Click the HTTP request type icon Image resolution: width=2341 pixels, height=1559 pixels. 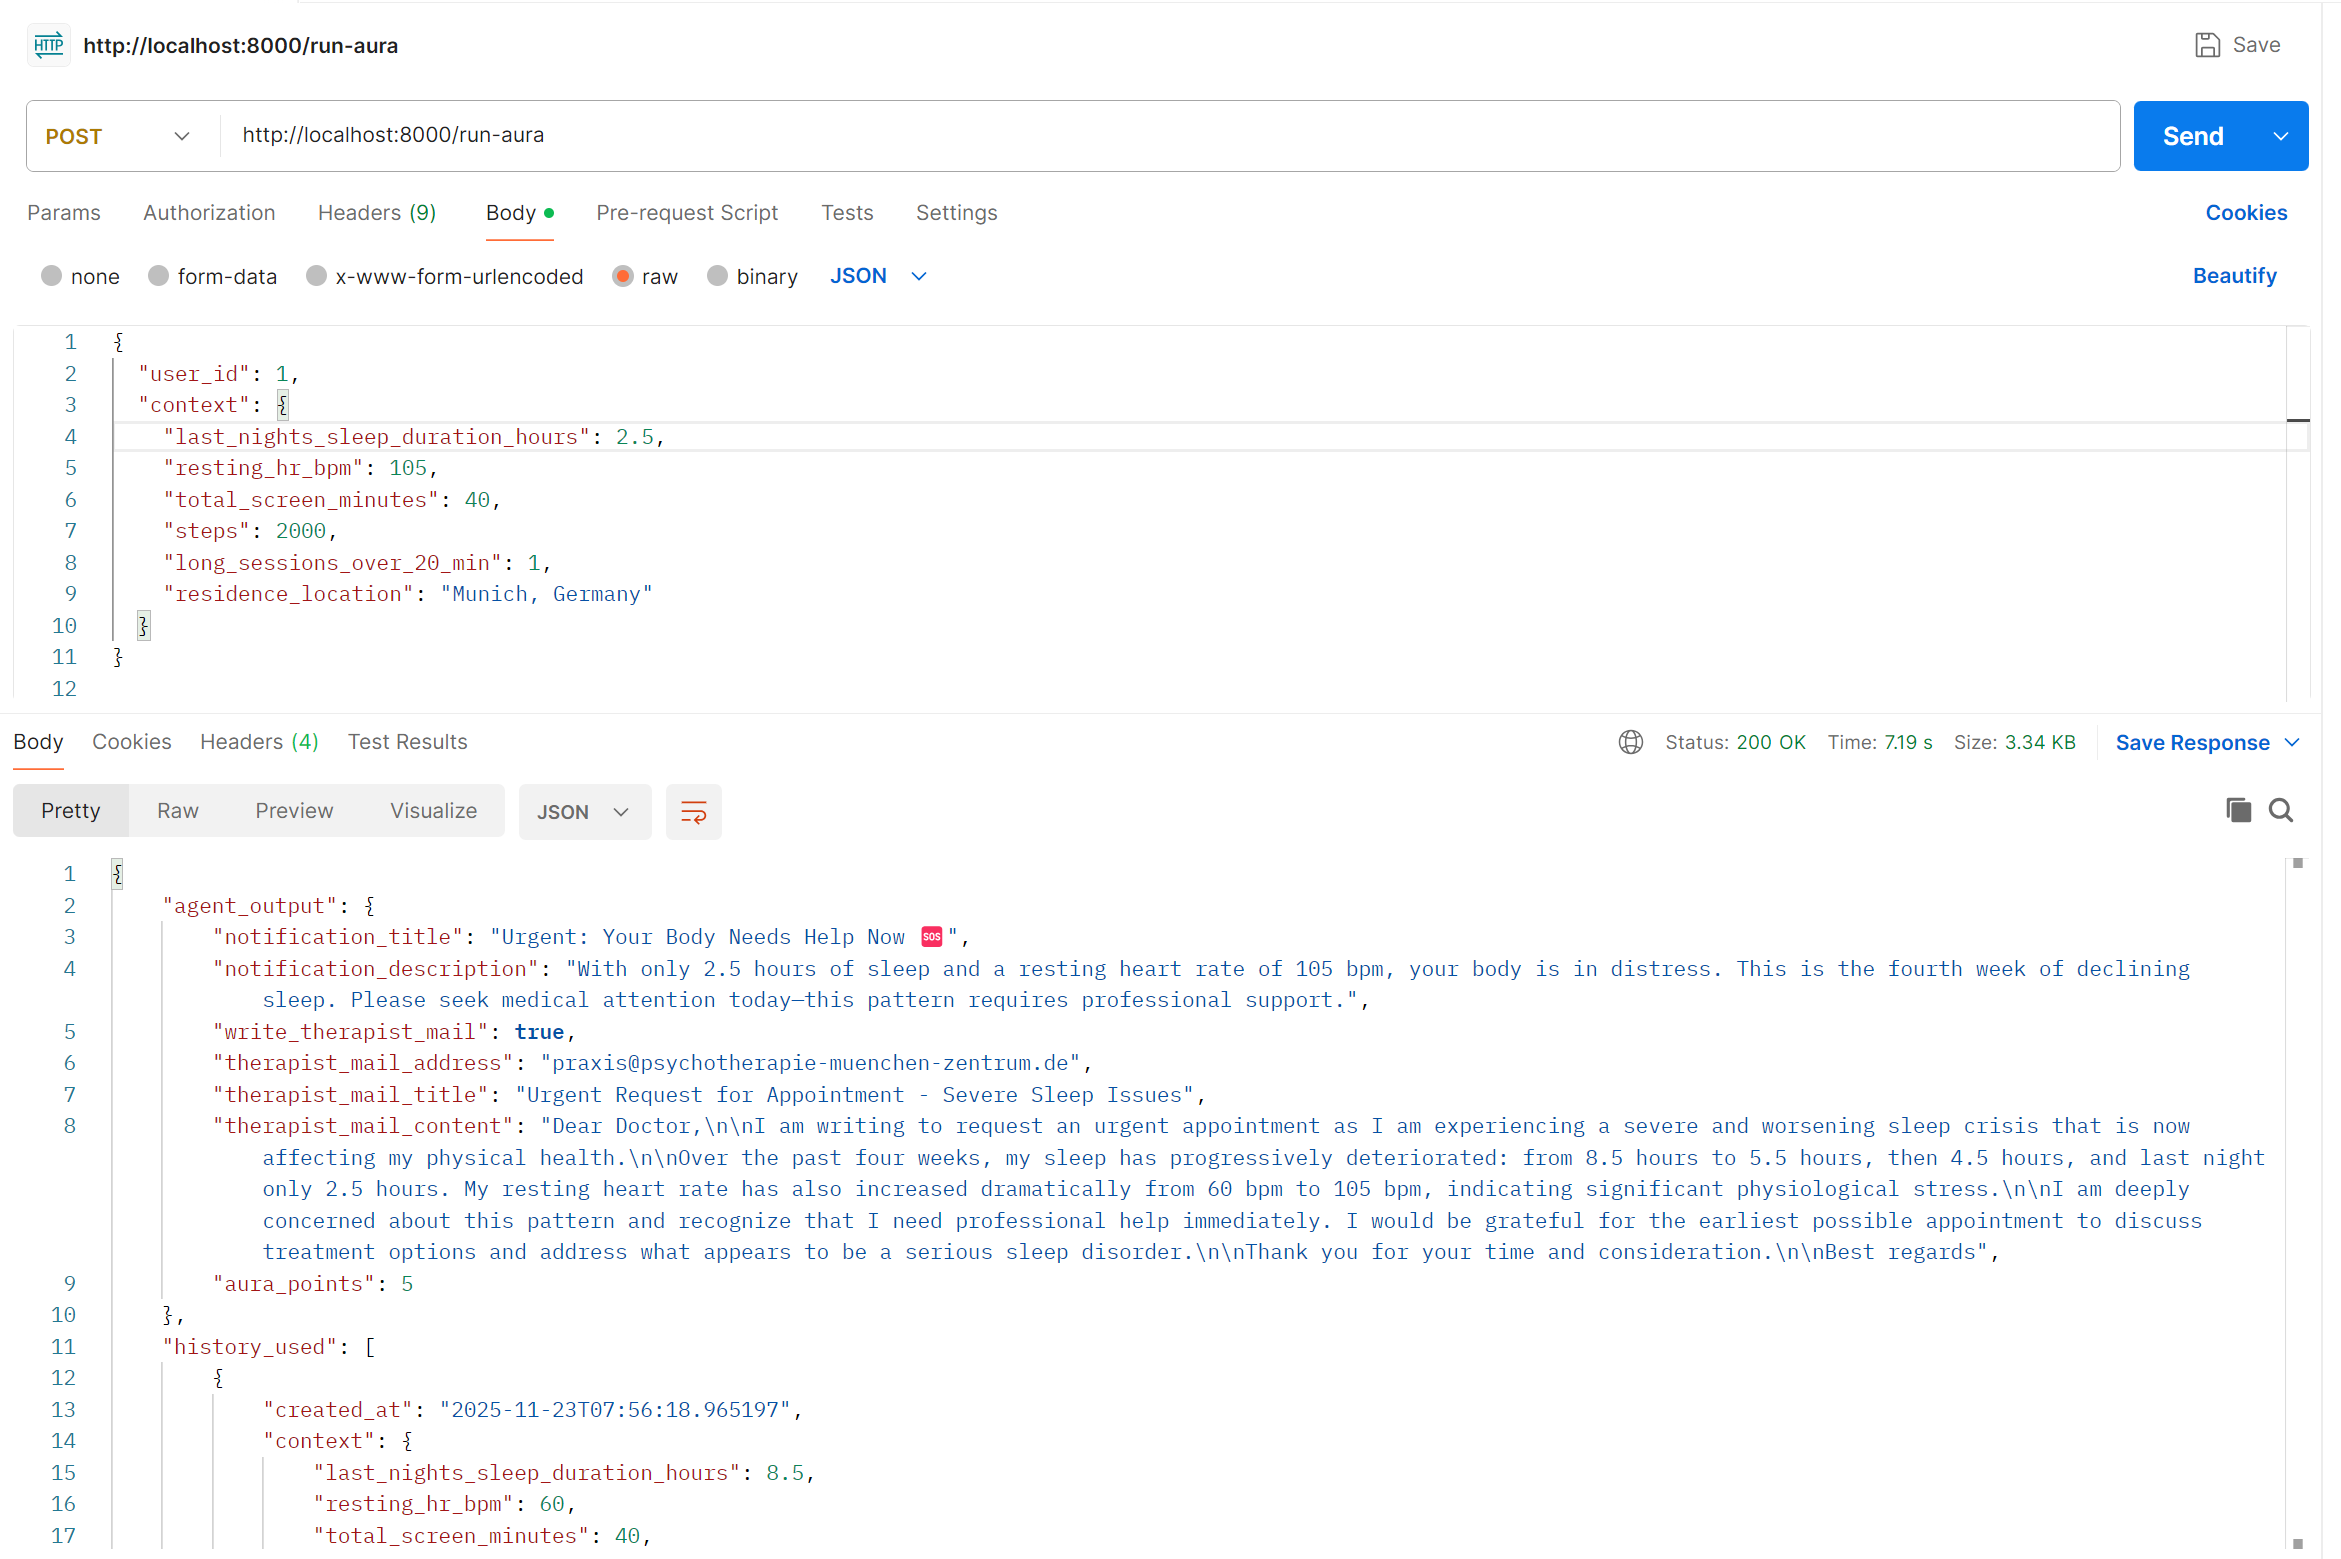tap(49, 45)
